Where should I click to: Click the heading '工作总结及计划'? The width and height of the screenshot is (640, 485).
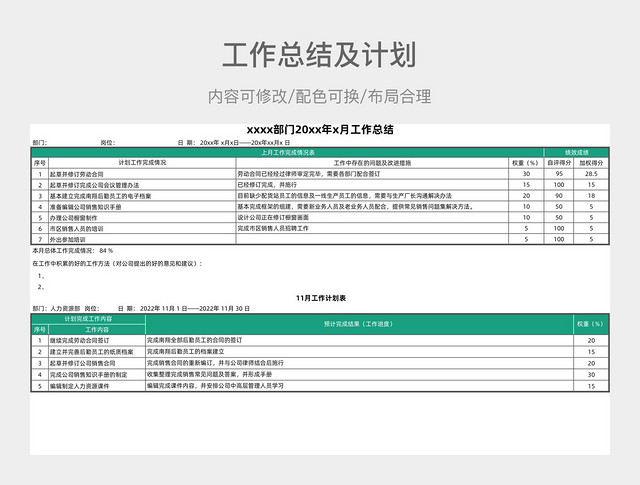[x=319, y=55]
